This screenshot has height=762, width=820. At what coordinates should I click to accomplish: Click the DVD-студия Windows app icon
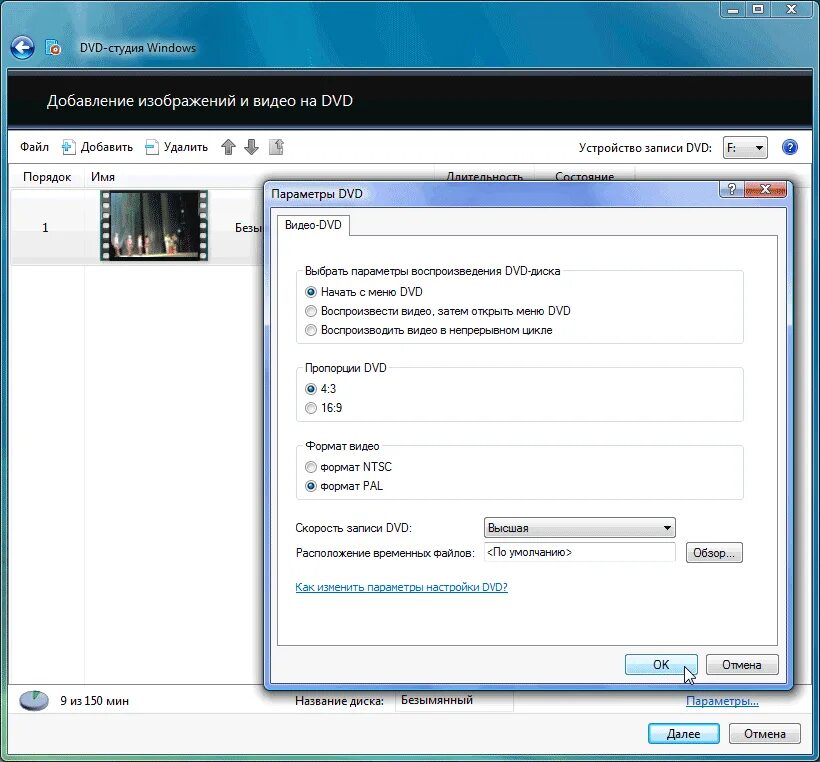[53, 48]
